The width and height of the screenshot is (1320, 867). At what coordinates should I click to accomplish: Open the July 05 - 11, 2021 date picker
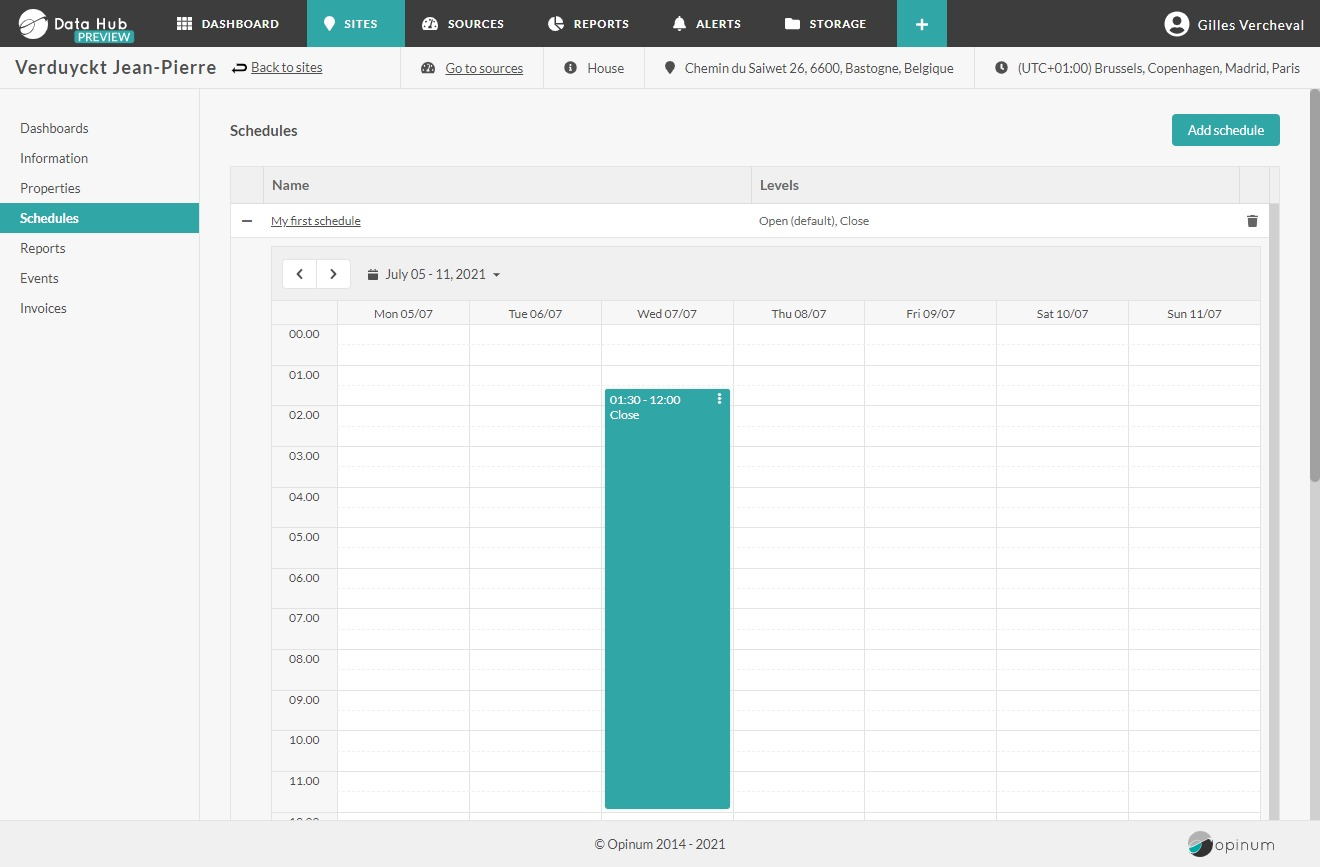[x=433, y=274]
